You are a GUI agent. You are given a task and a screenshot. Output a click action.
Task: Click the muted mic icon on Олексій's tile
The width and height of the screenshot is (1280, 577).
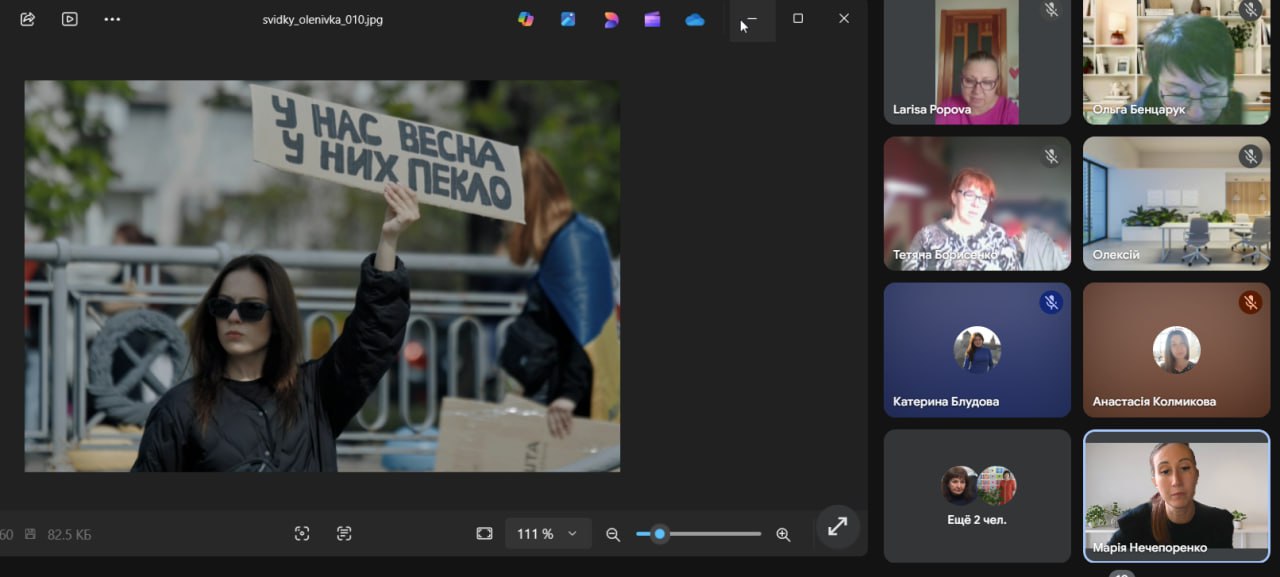(1250, 156)
